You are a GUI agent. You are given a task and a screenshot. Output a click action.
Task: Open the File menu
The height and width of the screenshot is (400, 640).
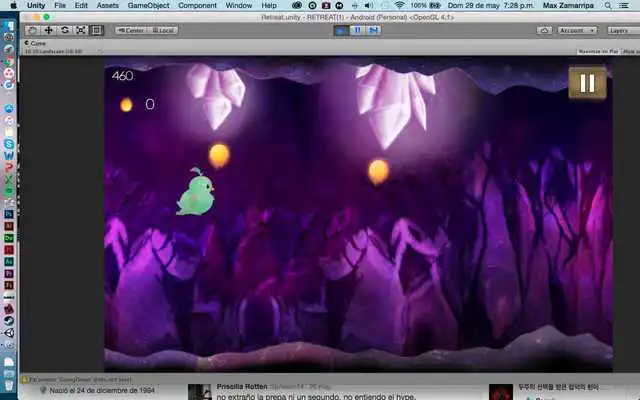pos(60,5)
